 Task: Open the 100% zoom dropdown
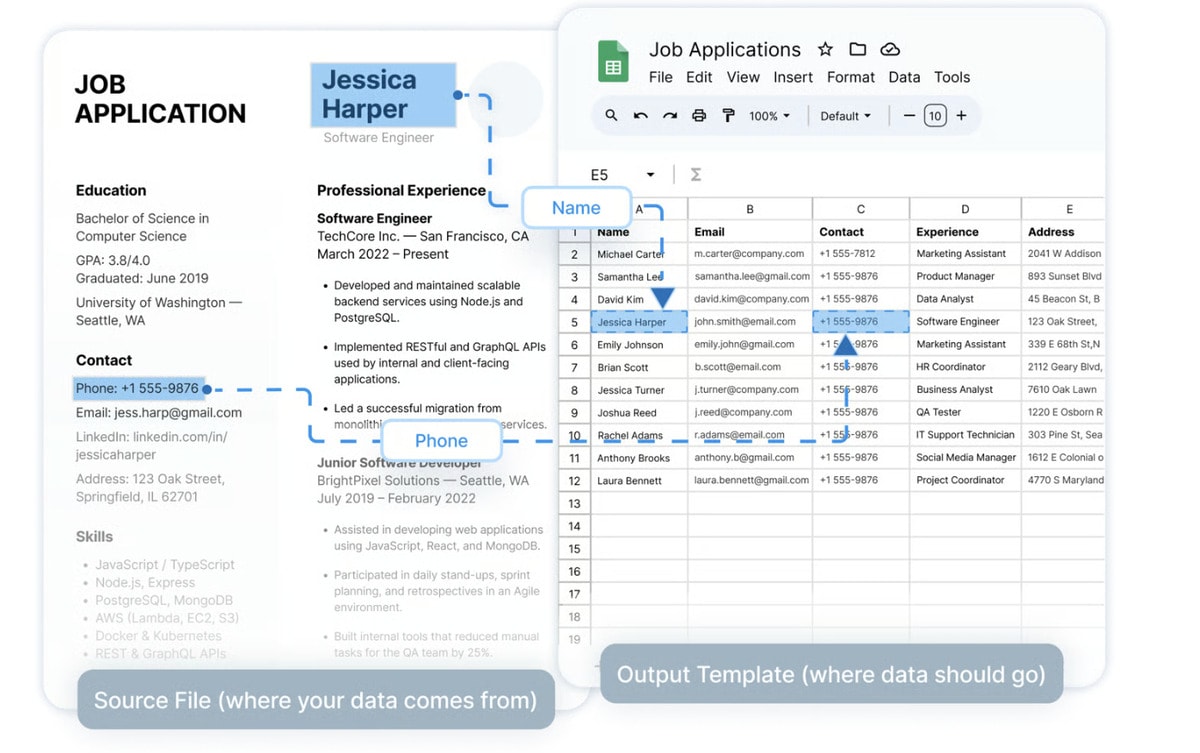(x=769, y=116)
